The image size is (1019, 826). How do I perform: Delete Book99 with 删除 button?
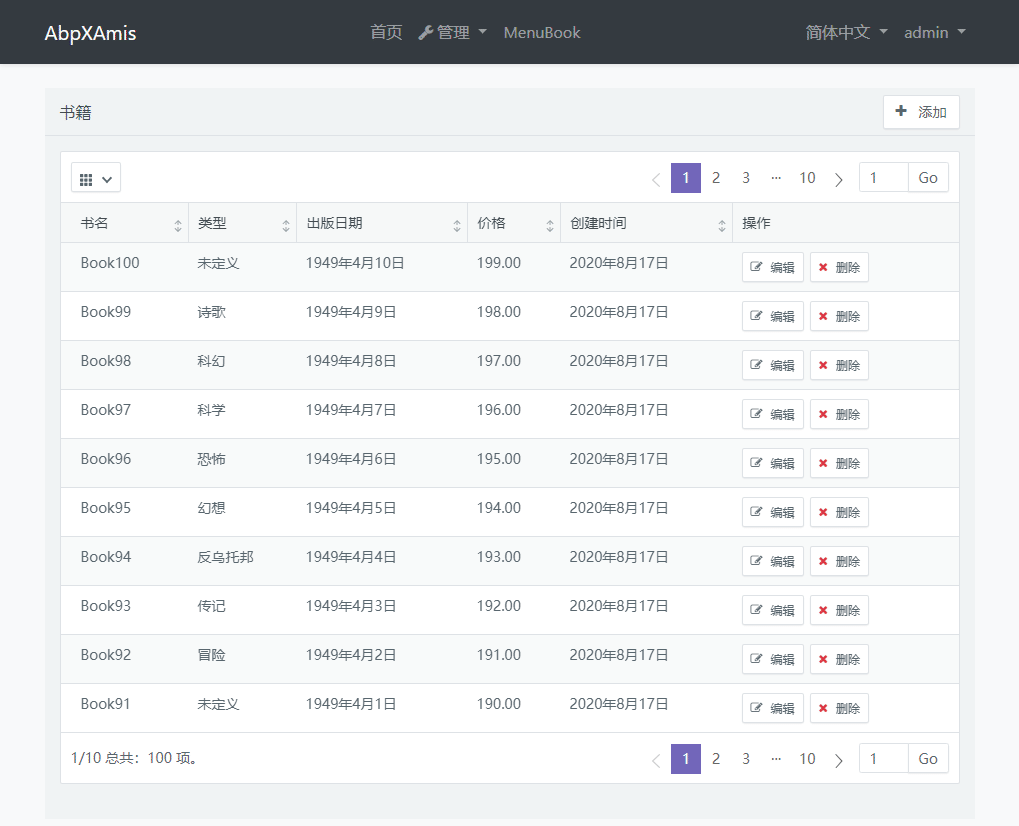[839, 316]
